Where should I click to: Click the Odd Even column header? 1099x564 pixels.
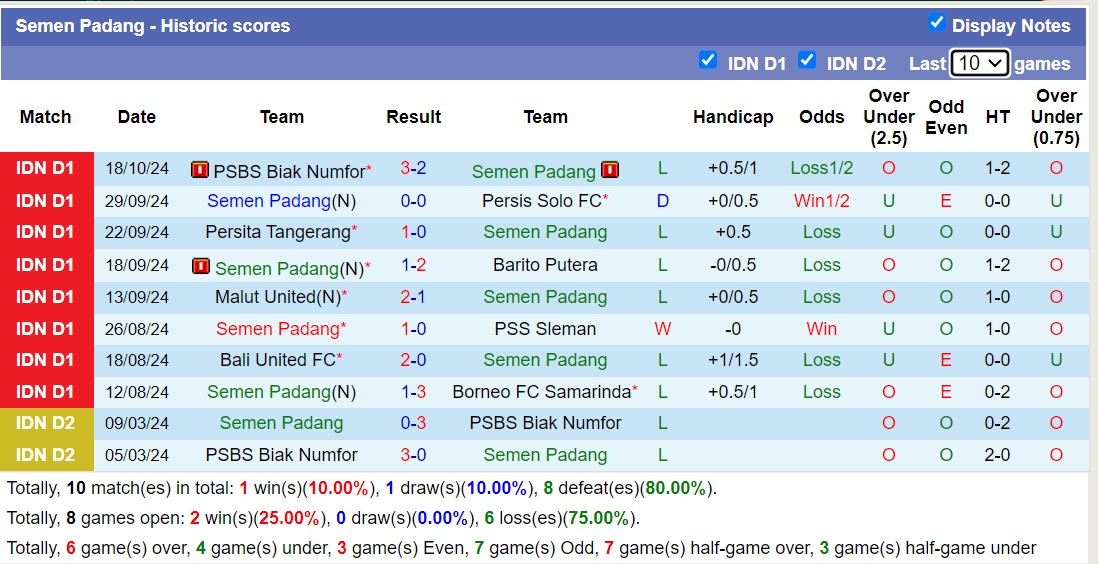[x=946, y=117]
